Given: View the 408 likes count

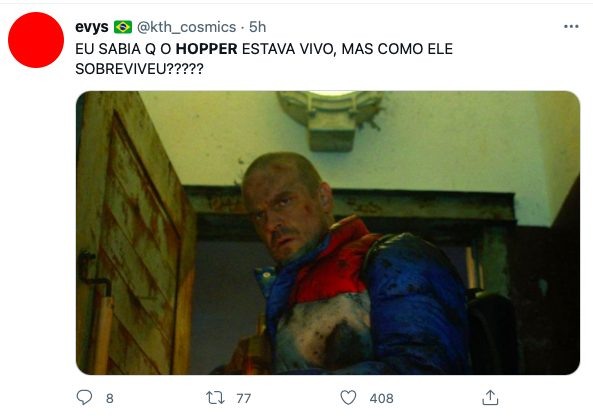Looking at the screenshot, I should [382, 398].
